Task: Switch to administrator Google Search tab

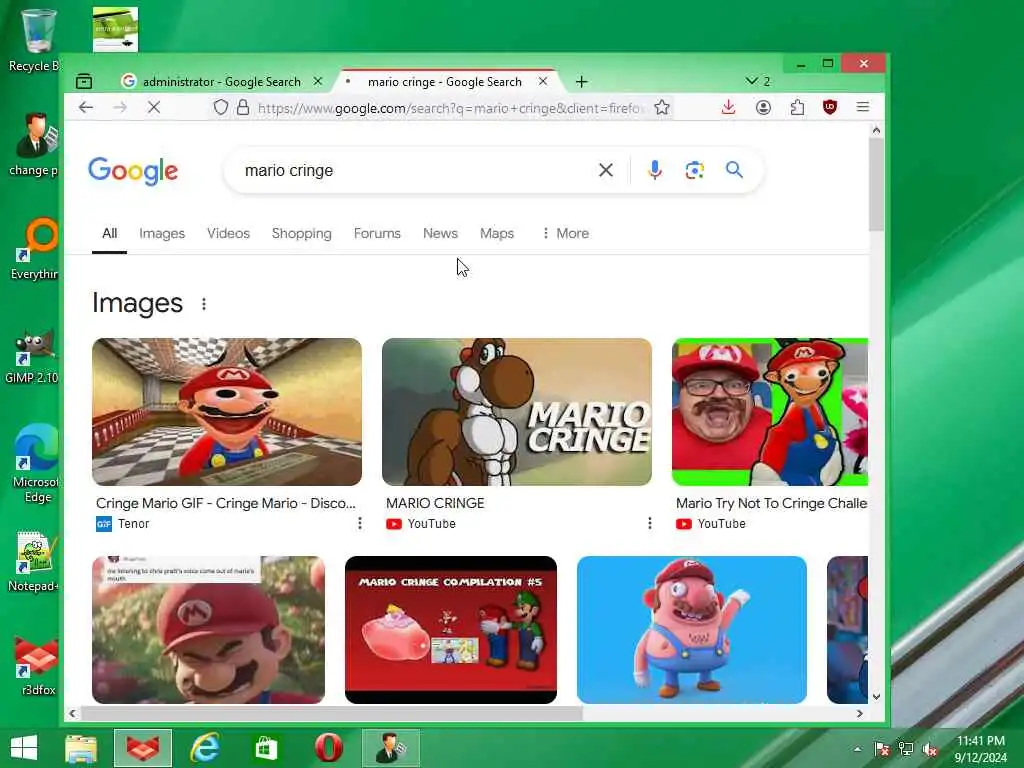Action: coord(222,82)
